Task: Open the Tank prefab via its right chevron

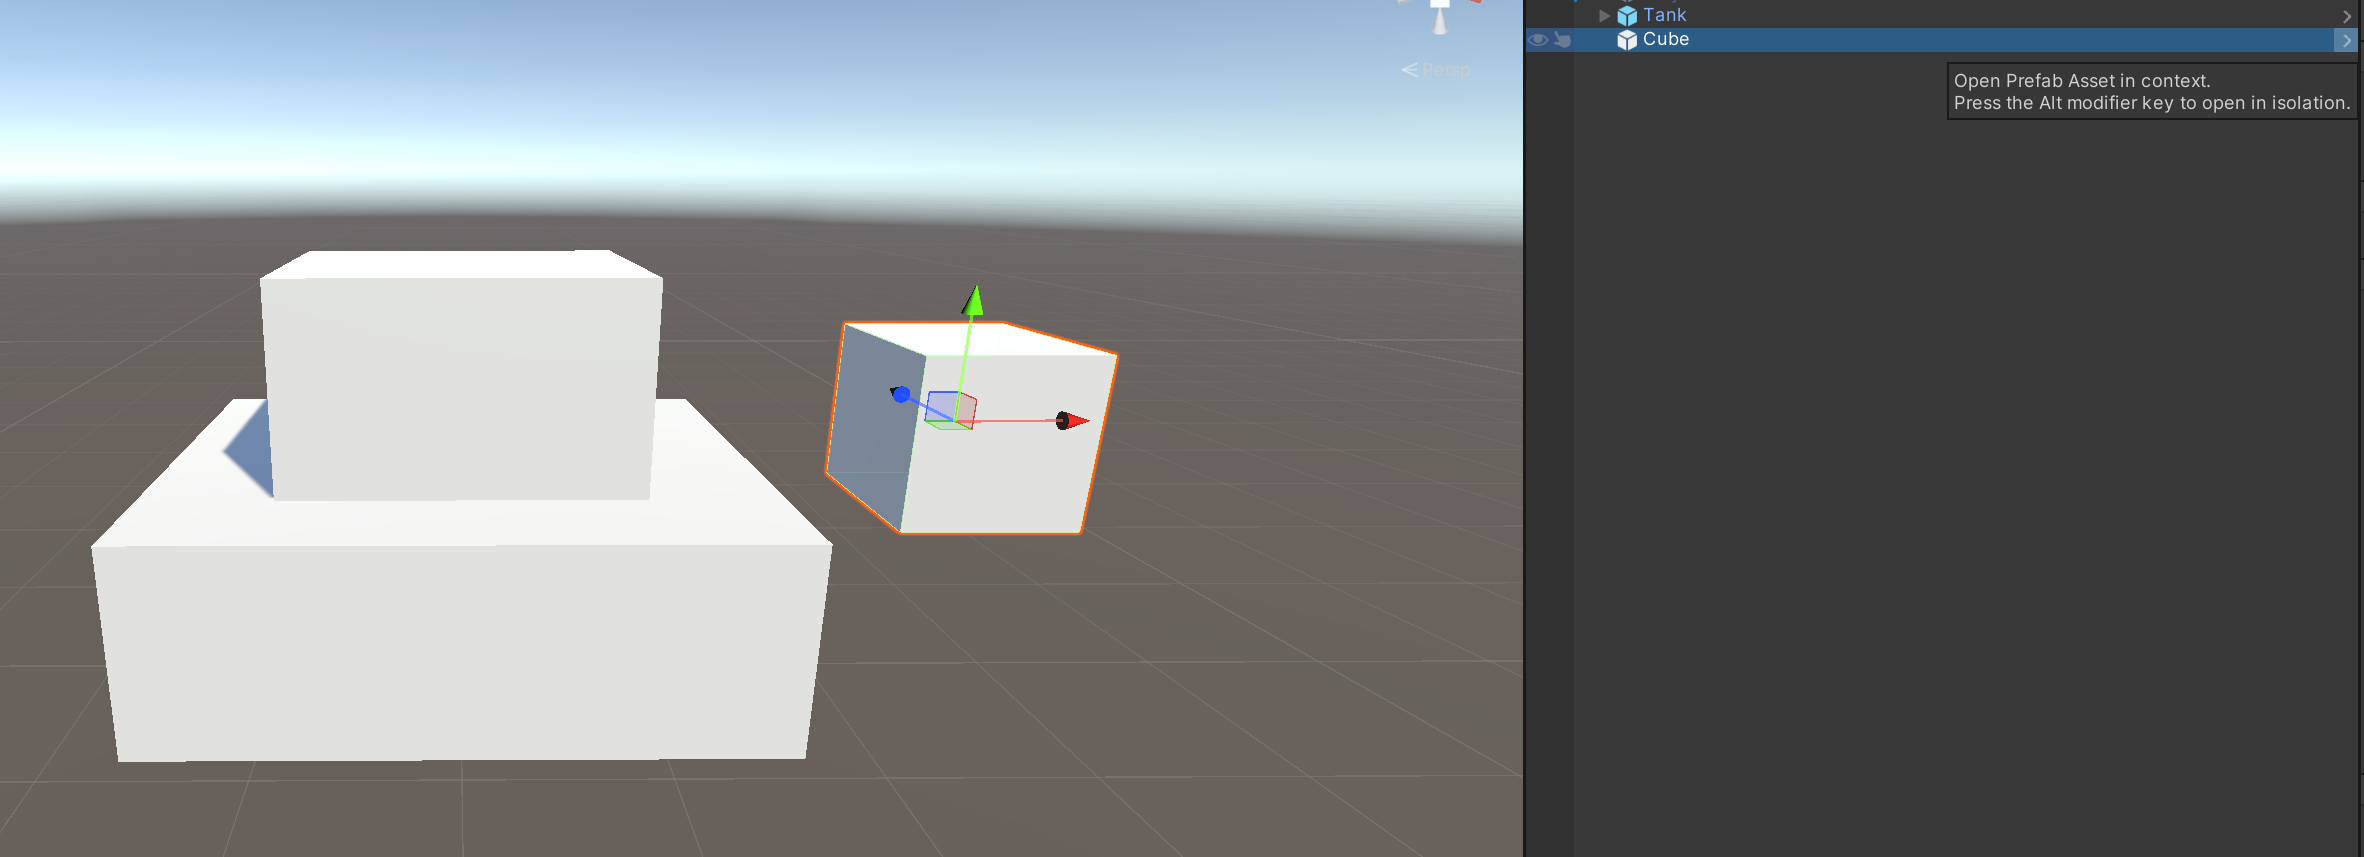Action: tap(2346, 16)
